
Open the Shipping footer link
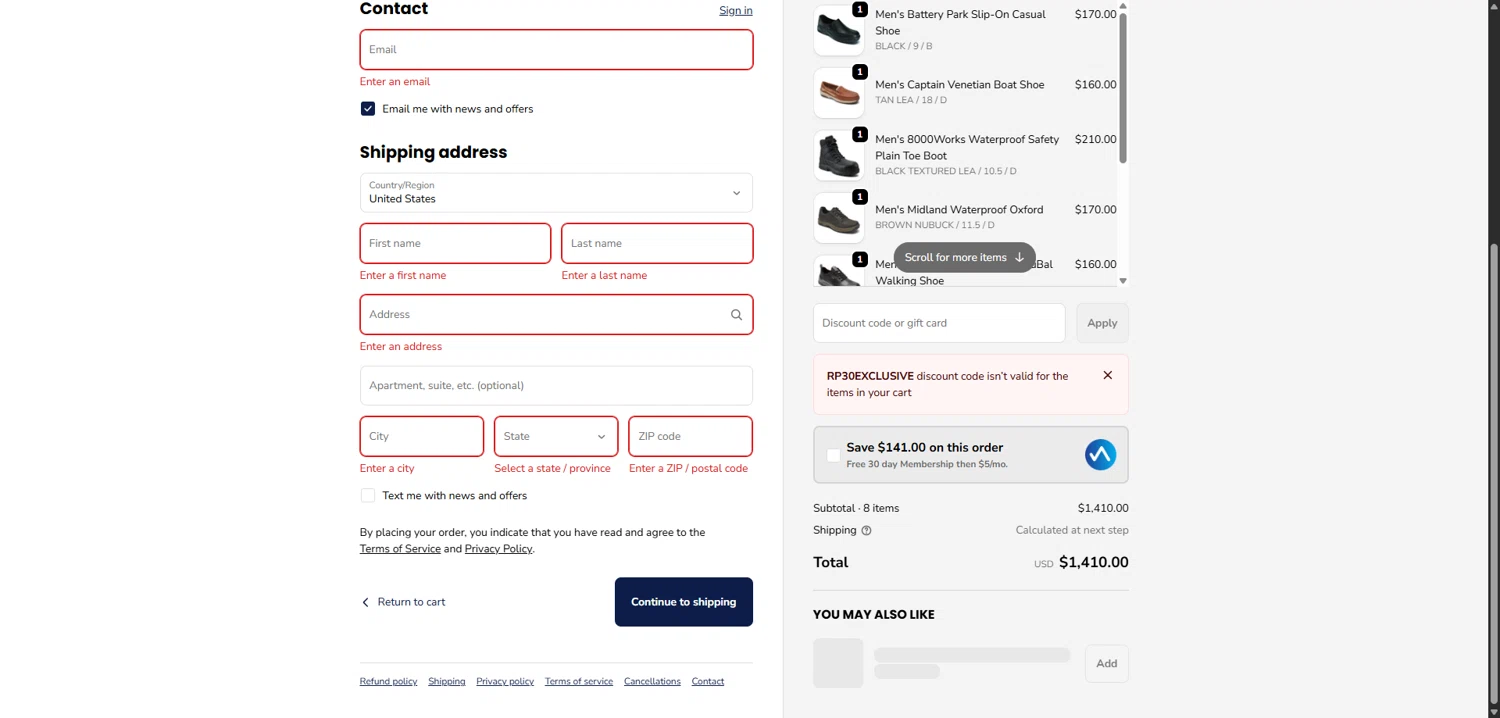[x=447, y=682]
